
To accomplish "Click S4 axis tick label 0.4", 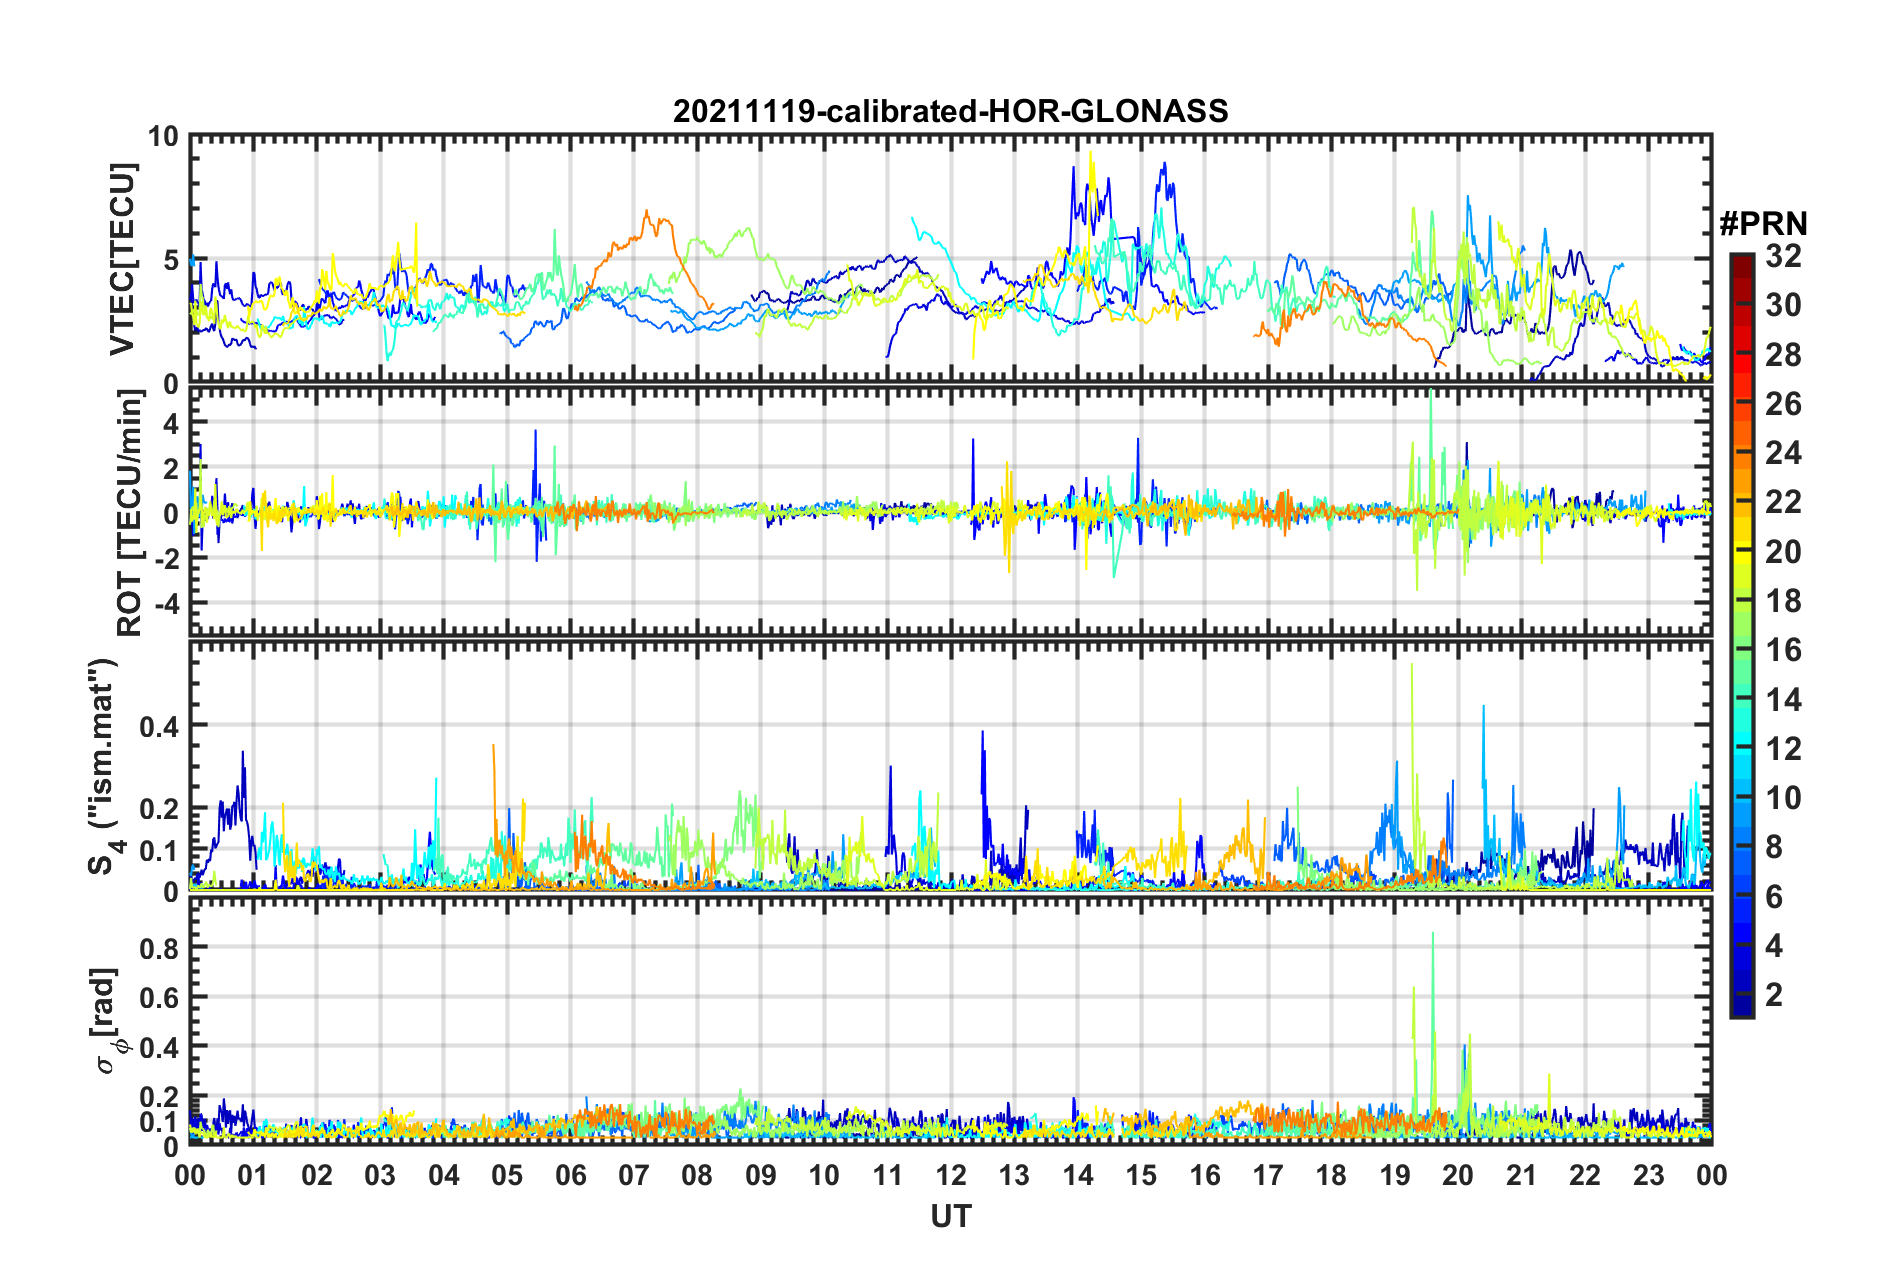I will (159, 726).
